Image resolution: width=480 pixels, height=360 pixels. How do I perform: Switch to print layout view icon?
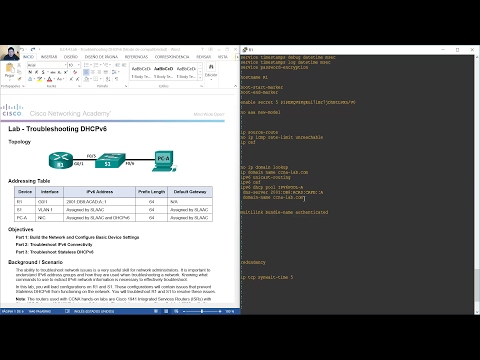tap(166, 311)
